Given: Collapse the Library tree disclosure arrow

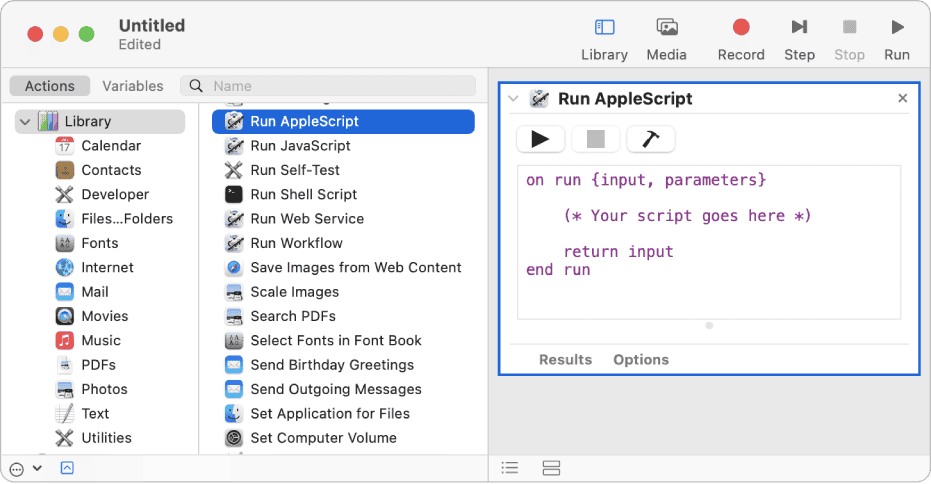Looking at the screenshot, I should point(24,122).
